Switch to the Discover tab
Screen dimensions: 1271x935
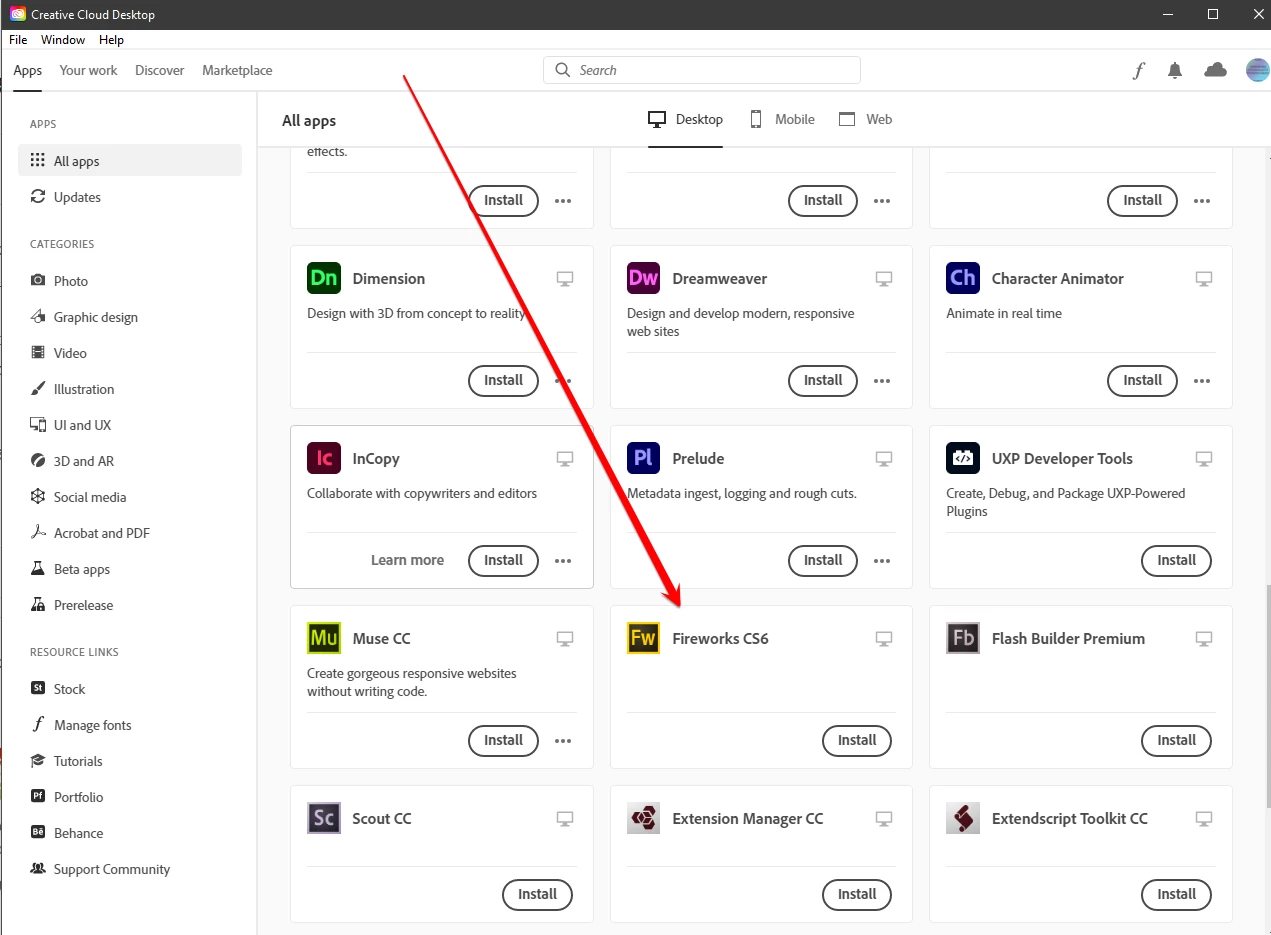point(160,70)
